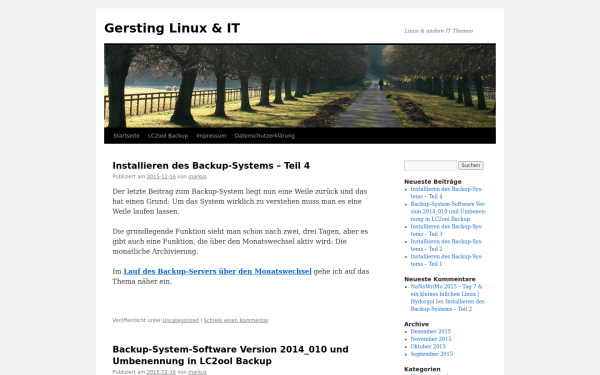This screenshot has height=375, width=600.
Task: Open Datenschutzerklärung in the navigation bar
Action: [265, 135]
